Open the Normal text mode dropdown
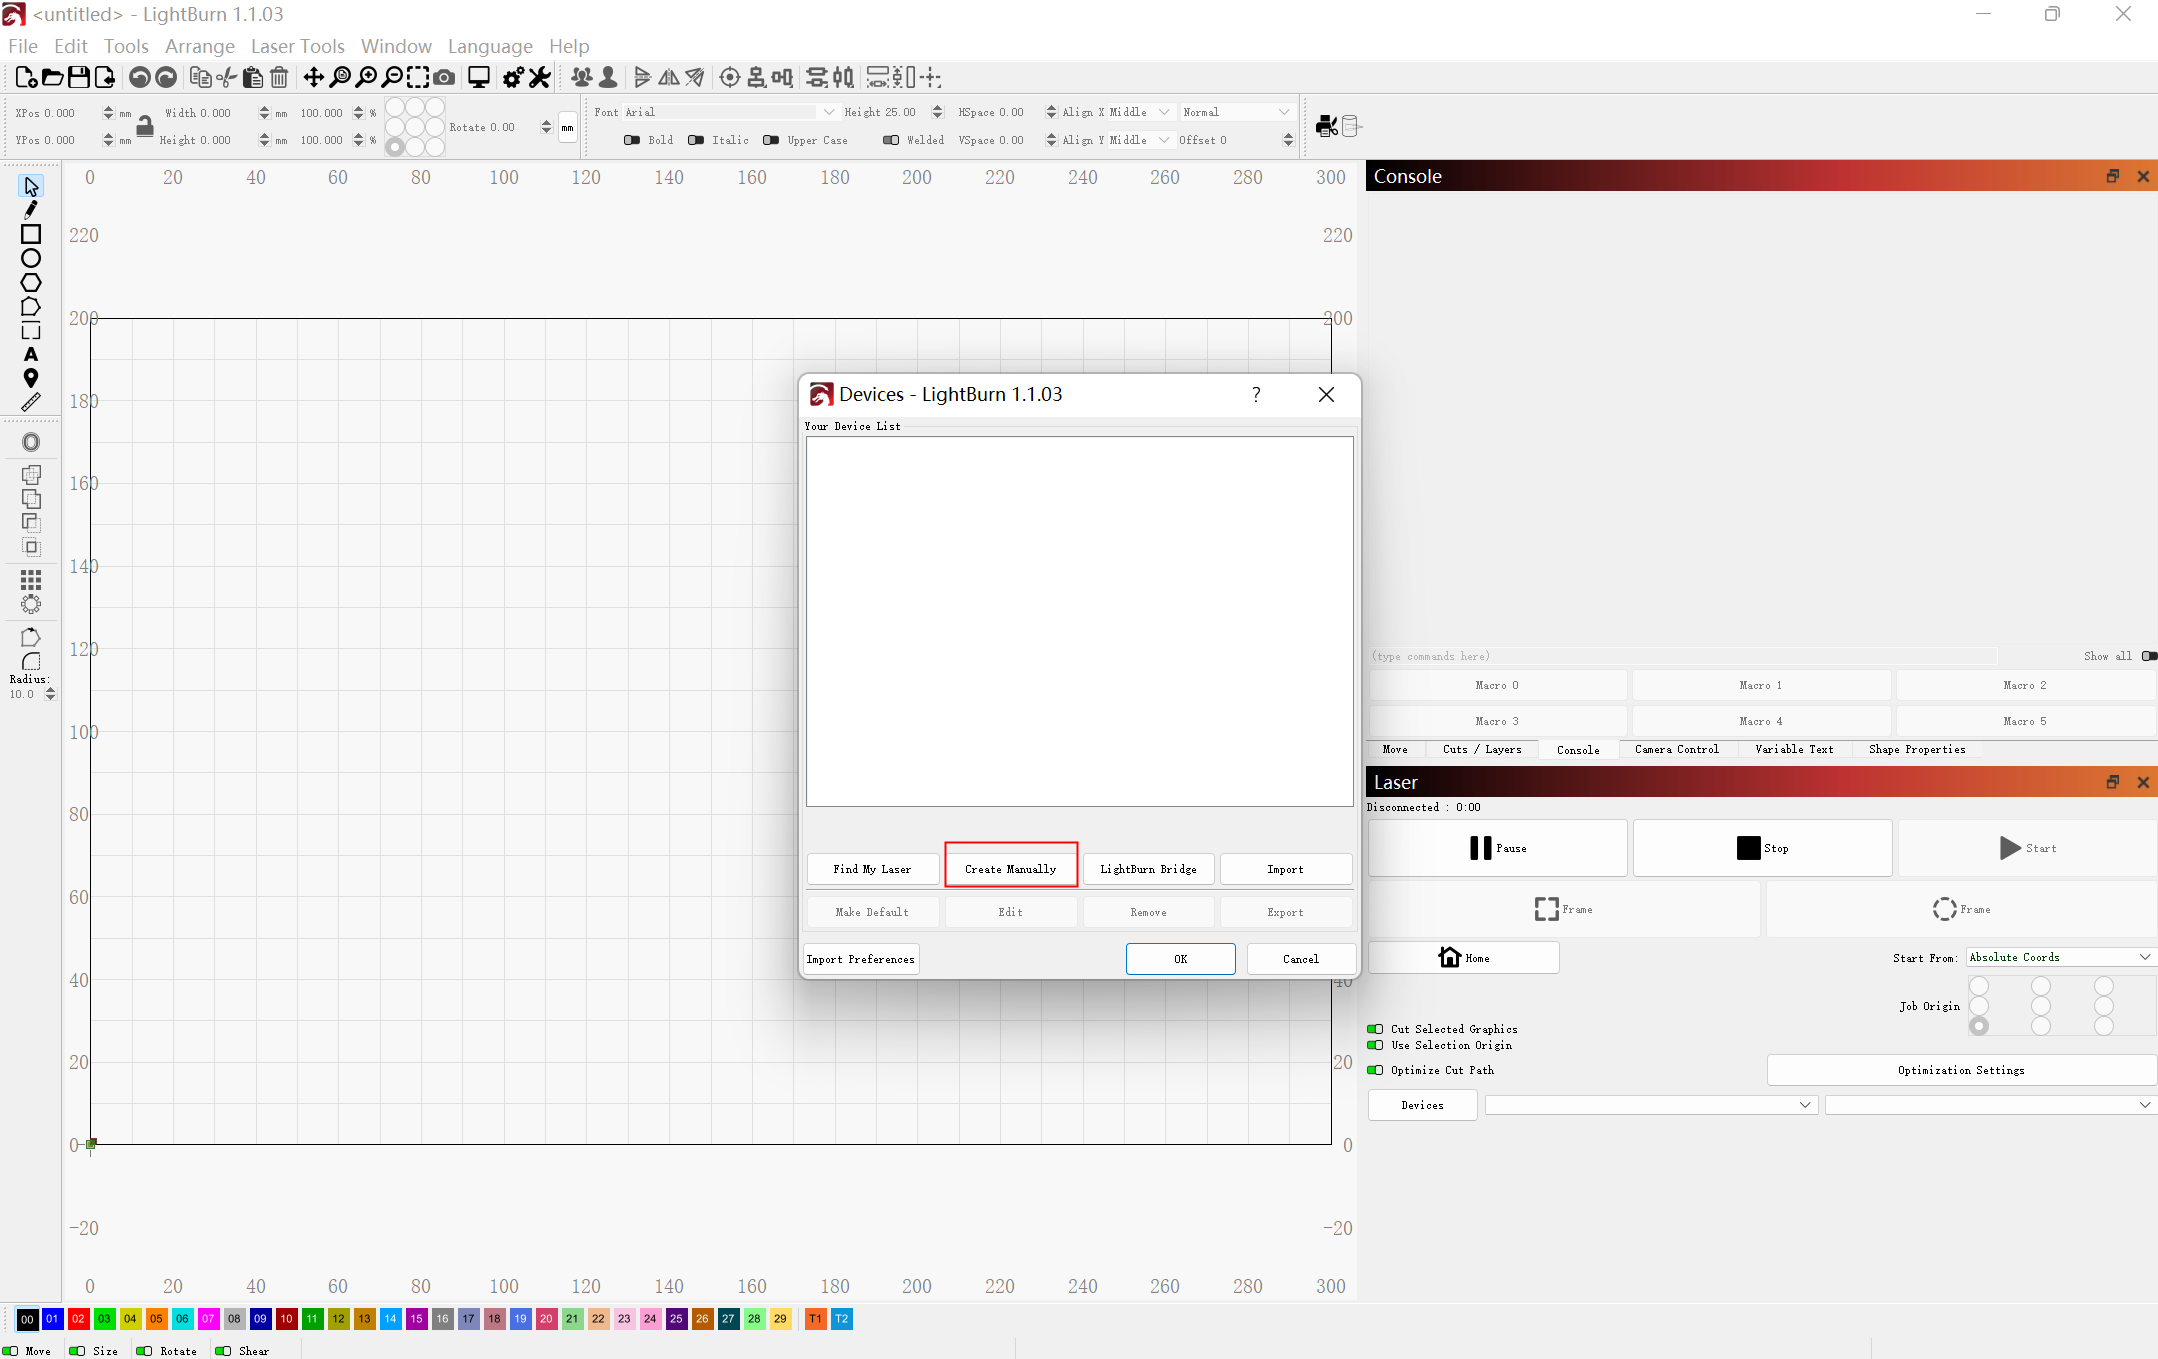 click(x=1237, y=112)
